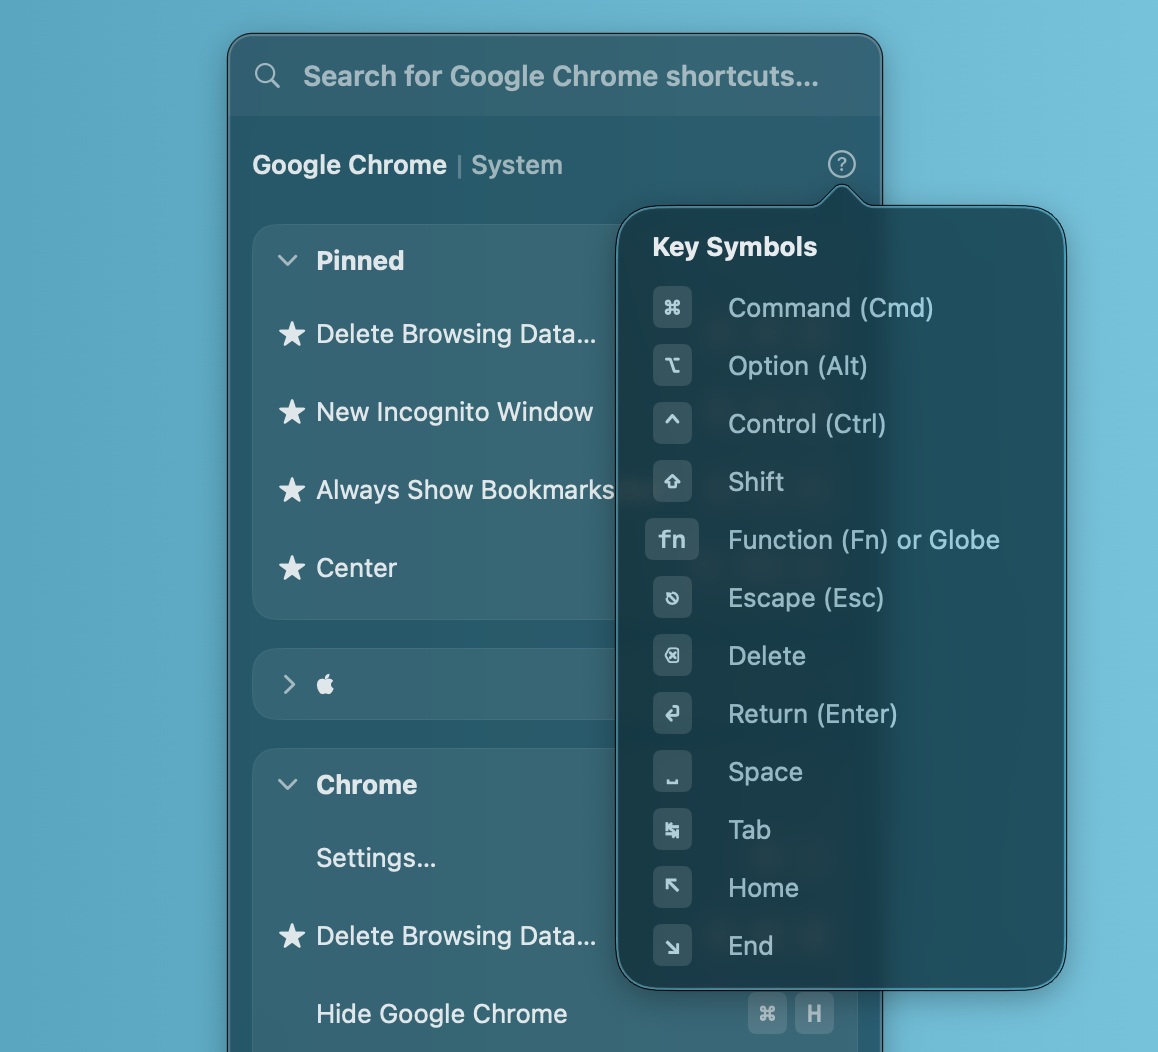Screen dimensions: 1158x1052
Task: Click the search magnifier icon
Action: (x=267, y=76)
